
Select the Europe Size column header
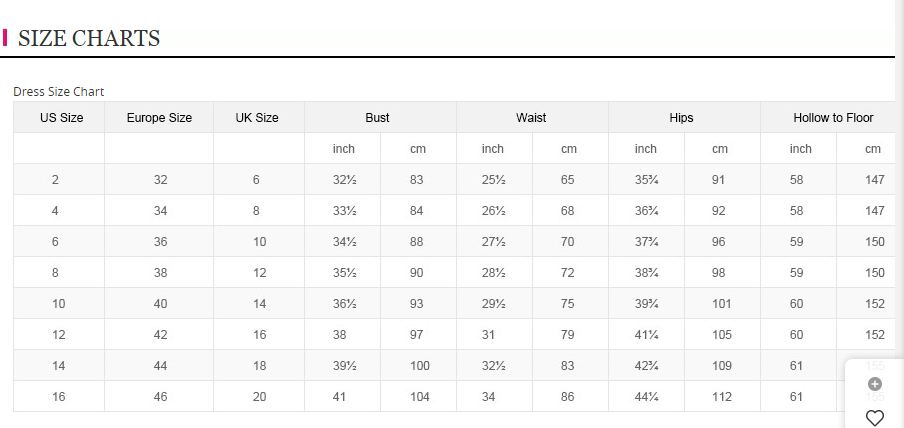coord(159,118)
